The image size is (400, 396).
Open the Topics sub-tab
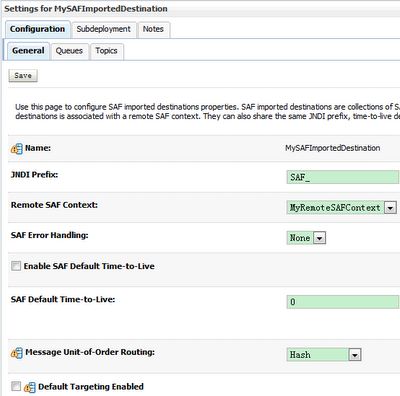coord(107,51)
